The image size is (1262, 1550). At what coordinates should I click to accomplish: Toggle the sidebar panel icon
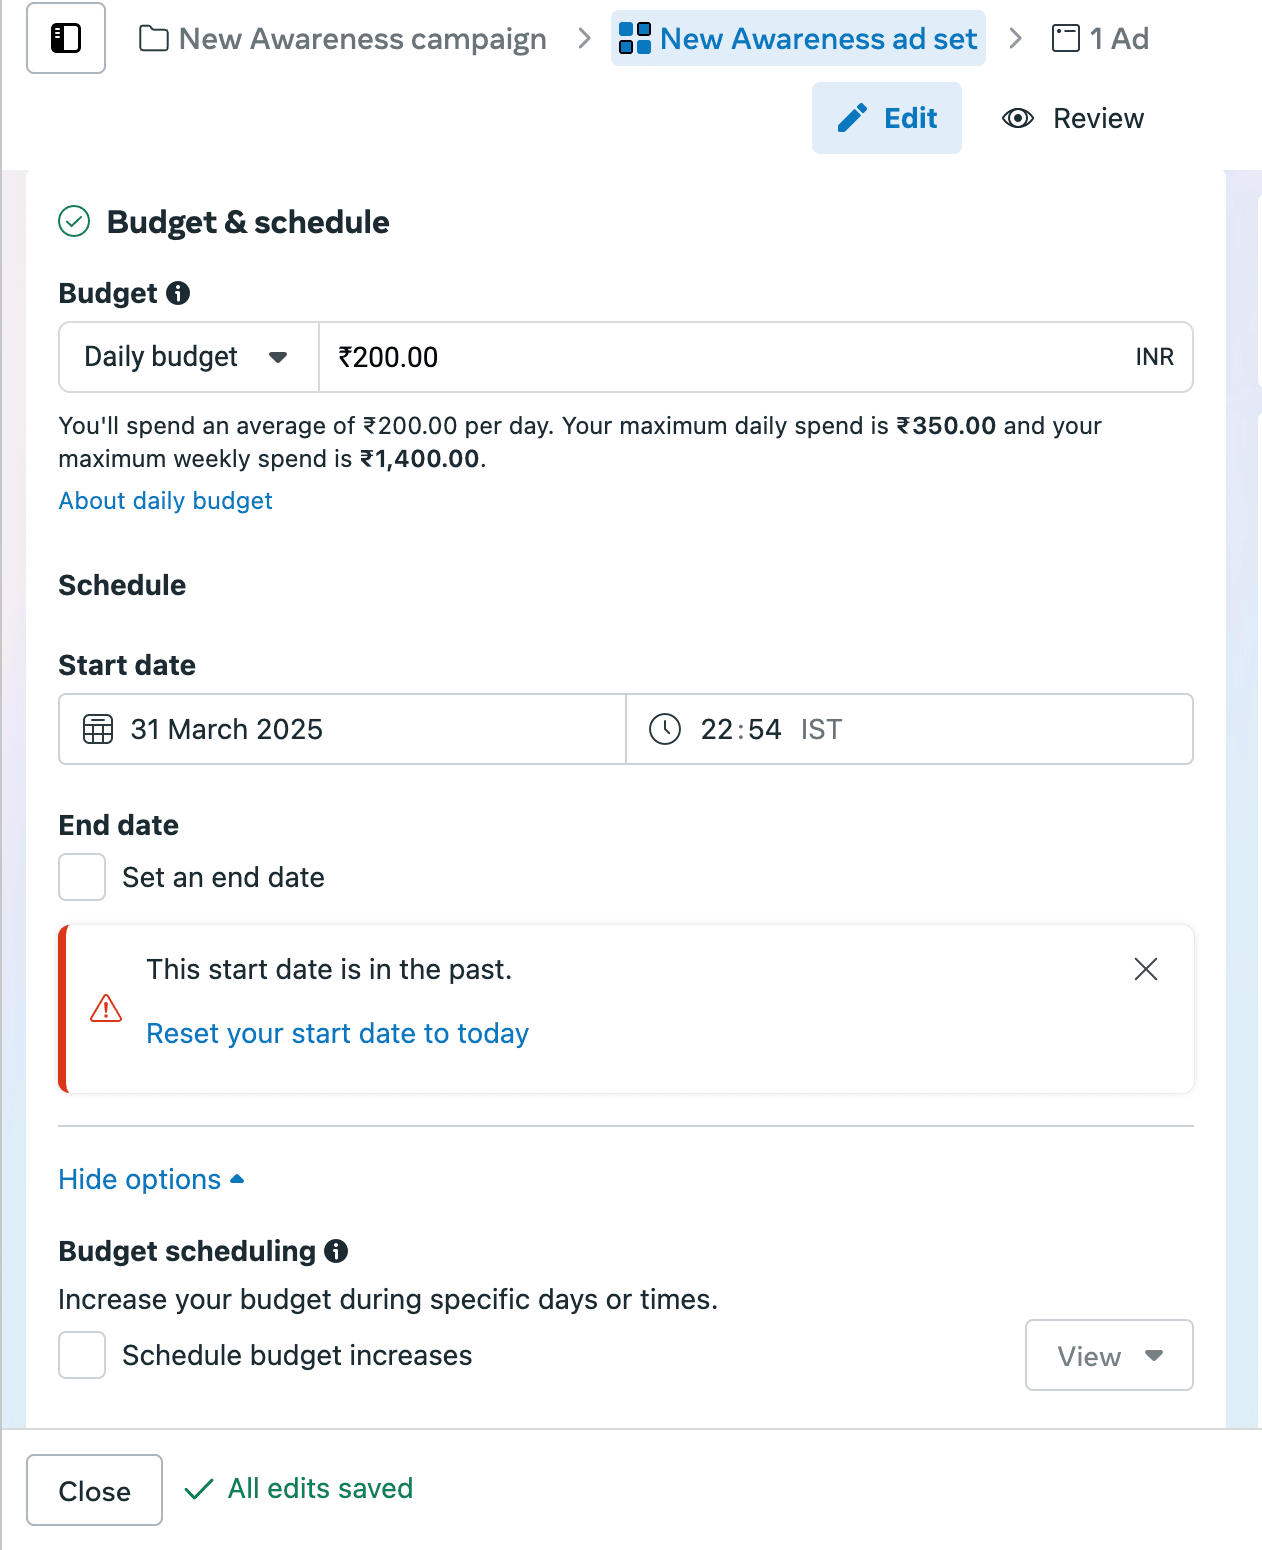tap(66, 39)
